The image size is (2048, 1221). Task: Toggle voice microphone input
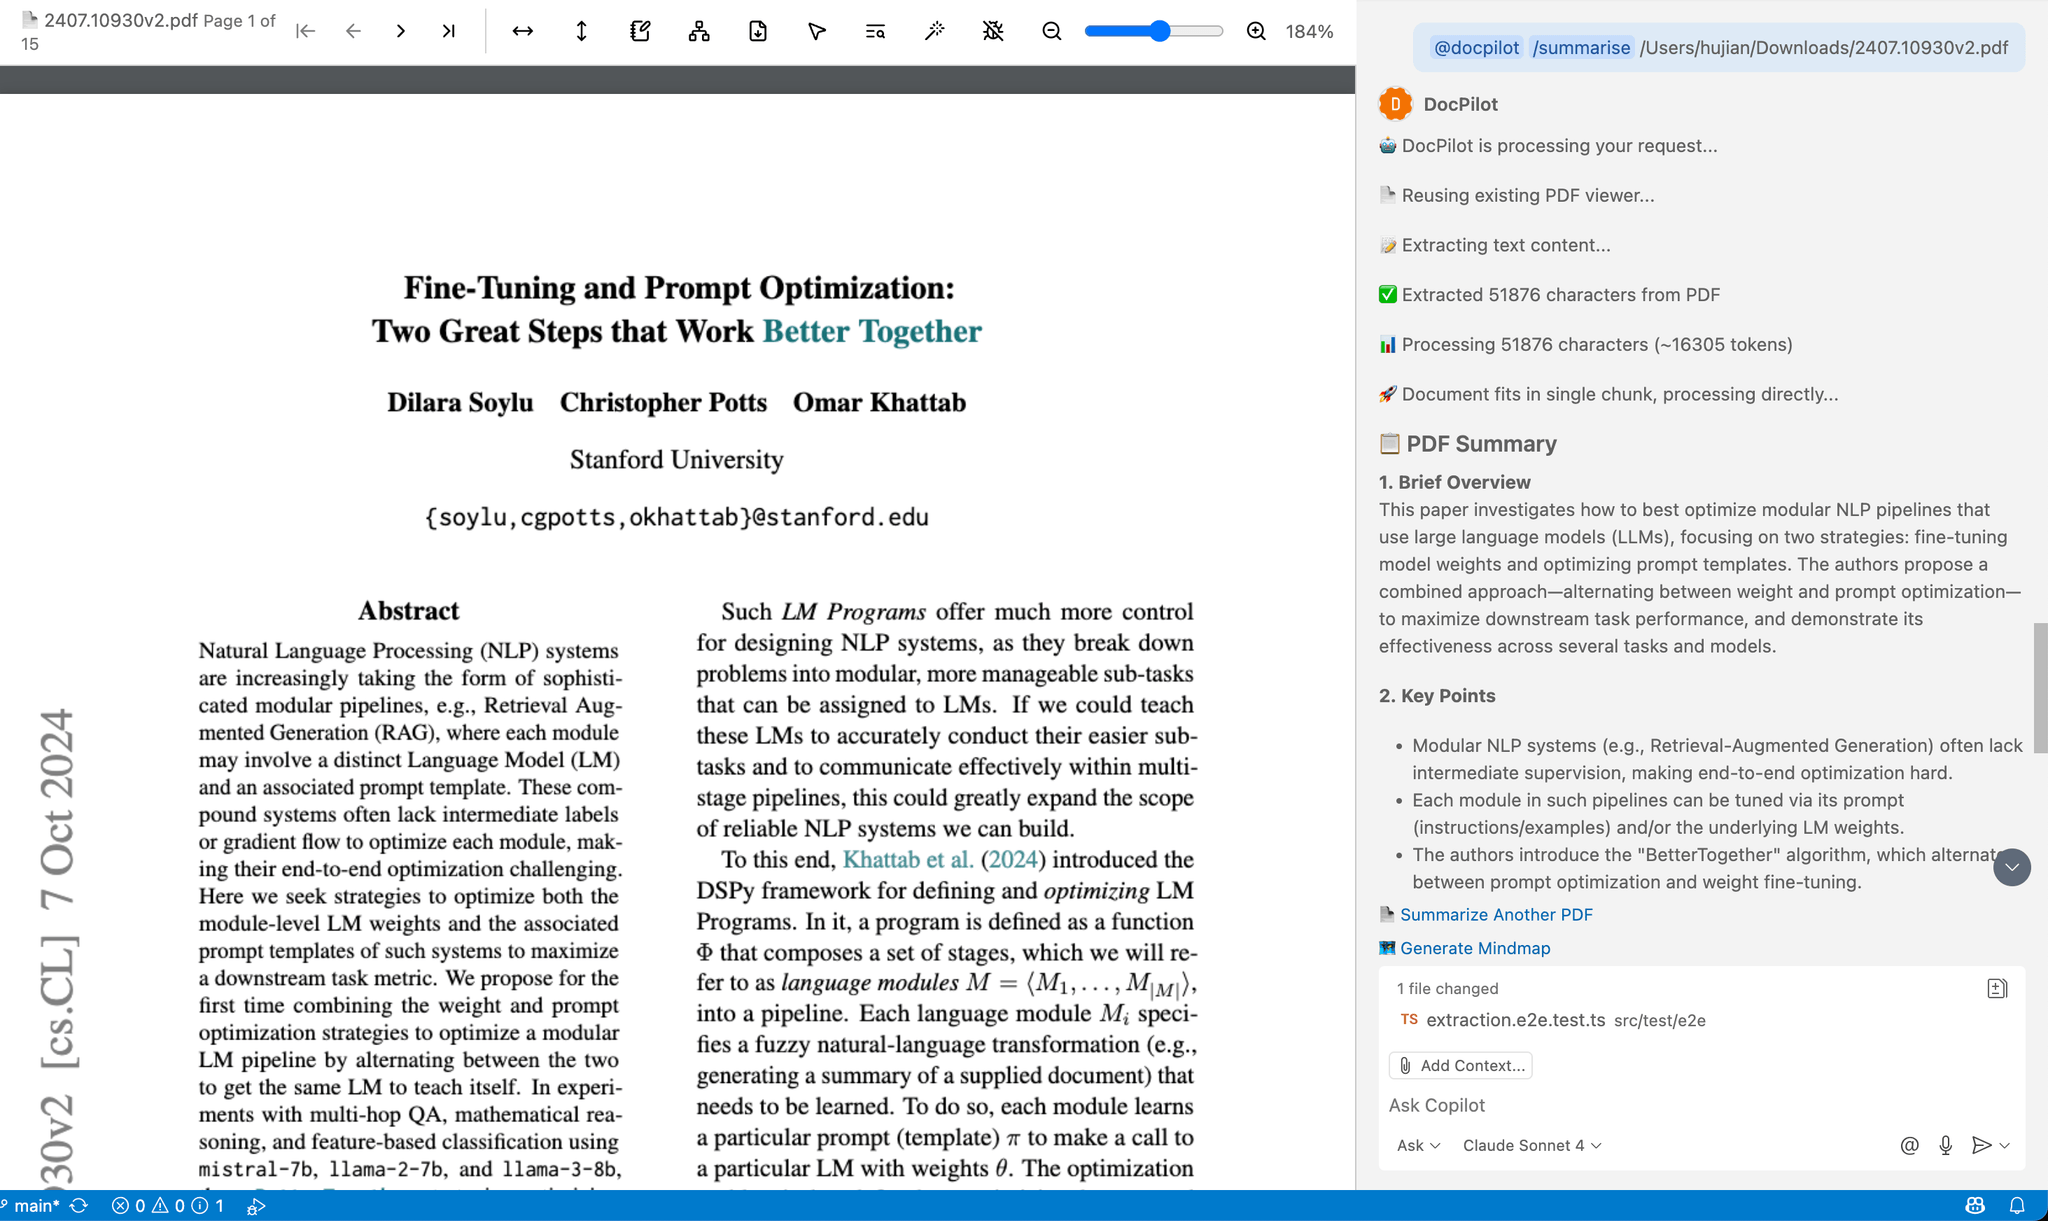tap(1945, 1145)
